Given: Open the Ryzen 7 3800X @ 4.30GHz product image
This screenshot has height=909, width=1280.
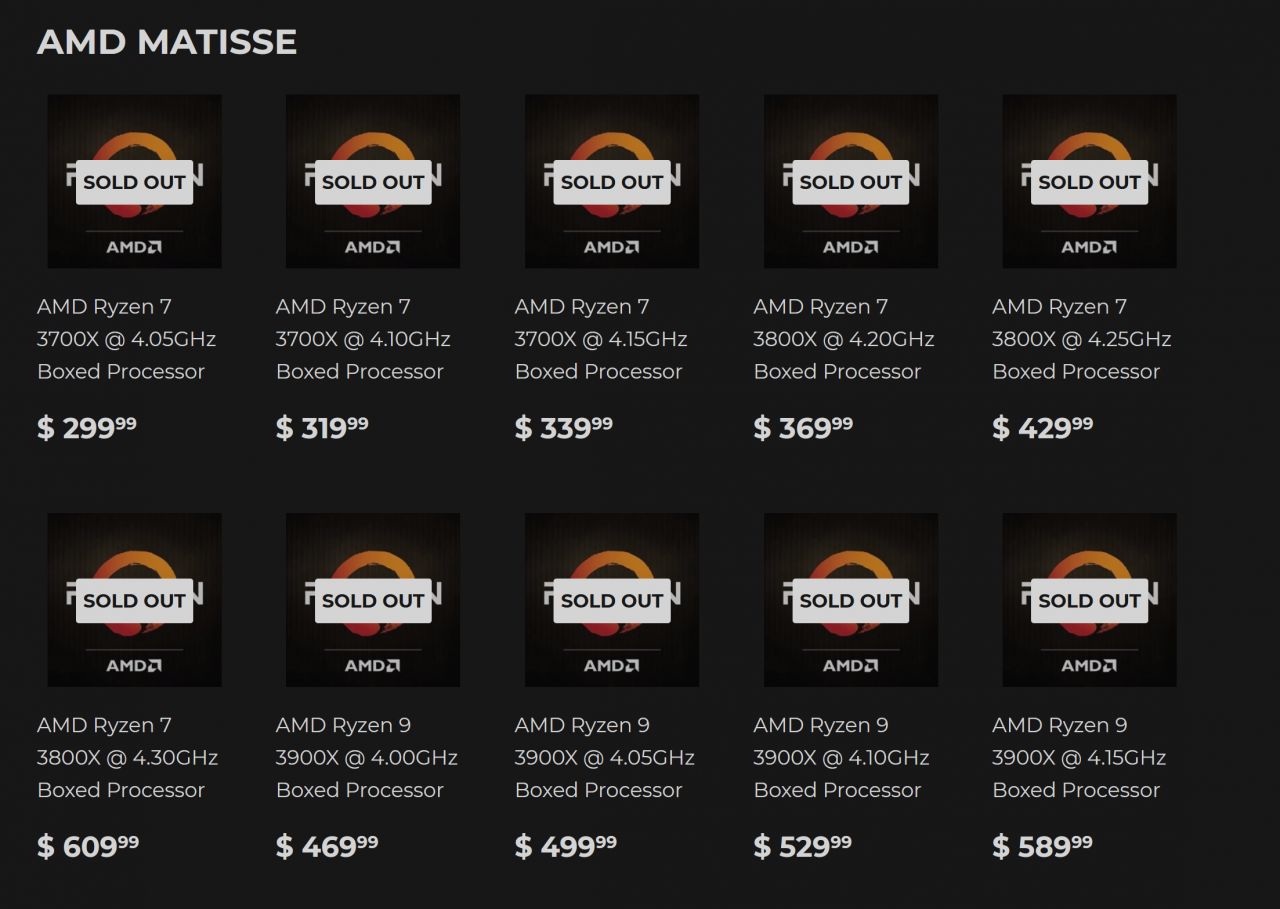Looking at the screenshot, I should pyautogui.click(x=134, y=600).
